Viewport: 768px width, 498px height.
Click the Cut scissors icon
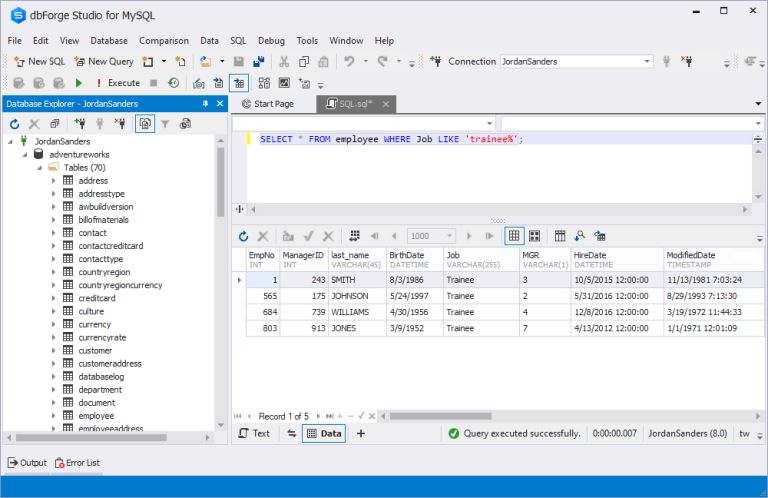click(x=284, y=61)
